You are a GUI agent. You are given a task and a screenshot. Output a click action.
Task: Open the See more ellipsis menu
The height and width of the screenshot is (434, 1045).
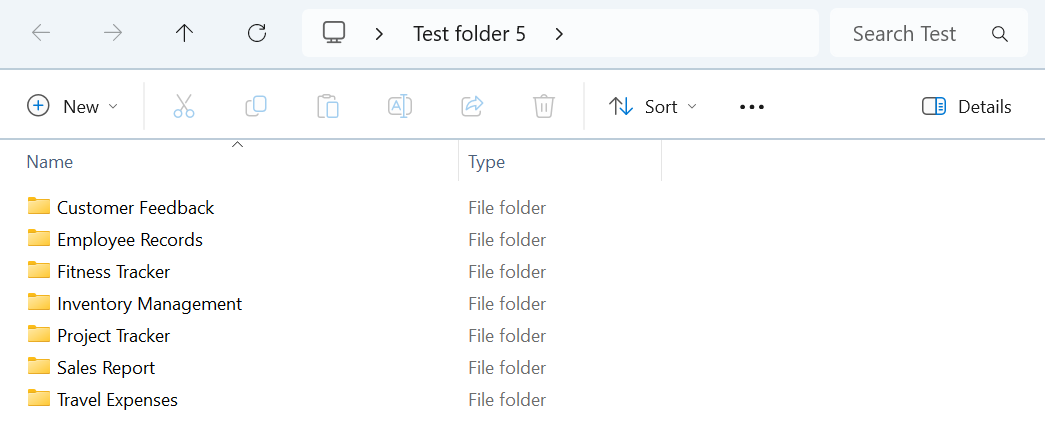pos(752,107)
